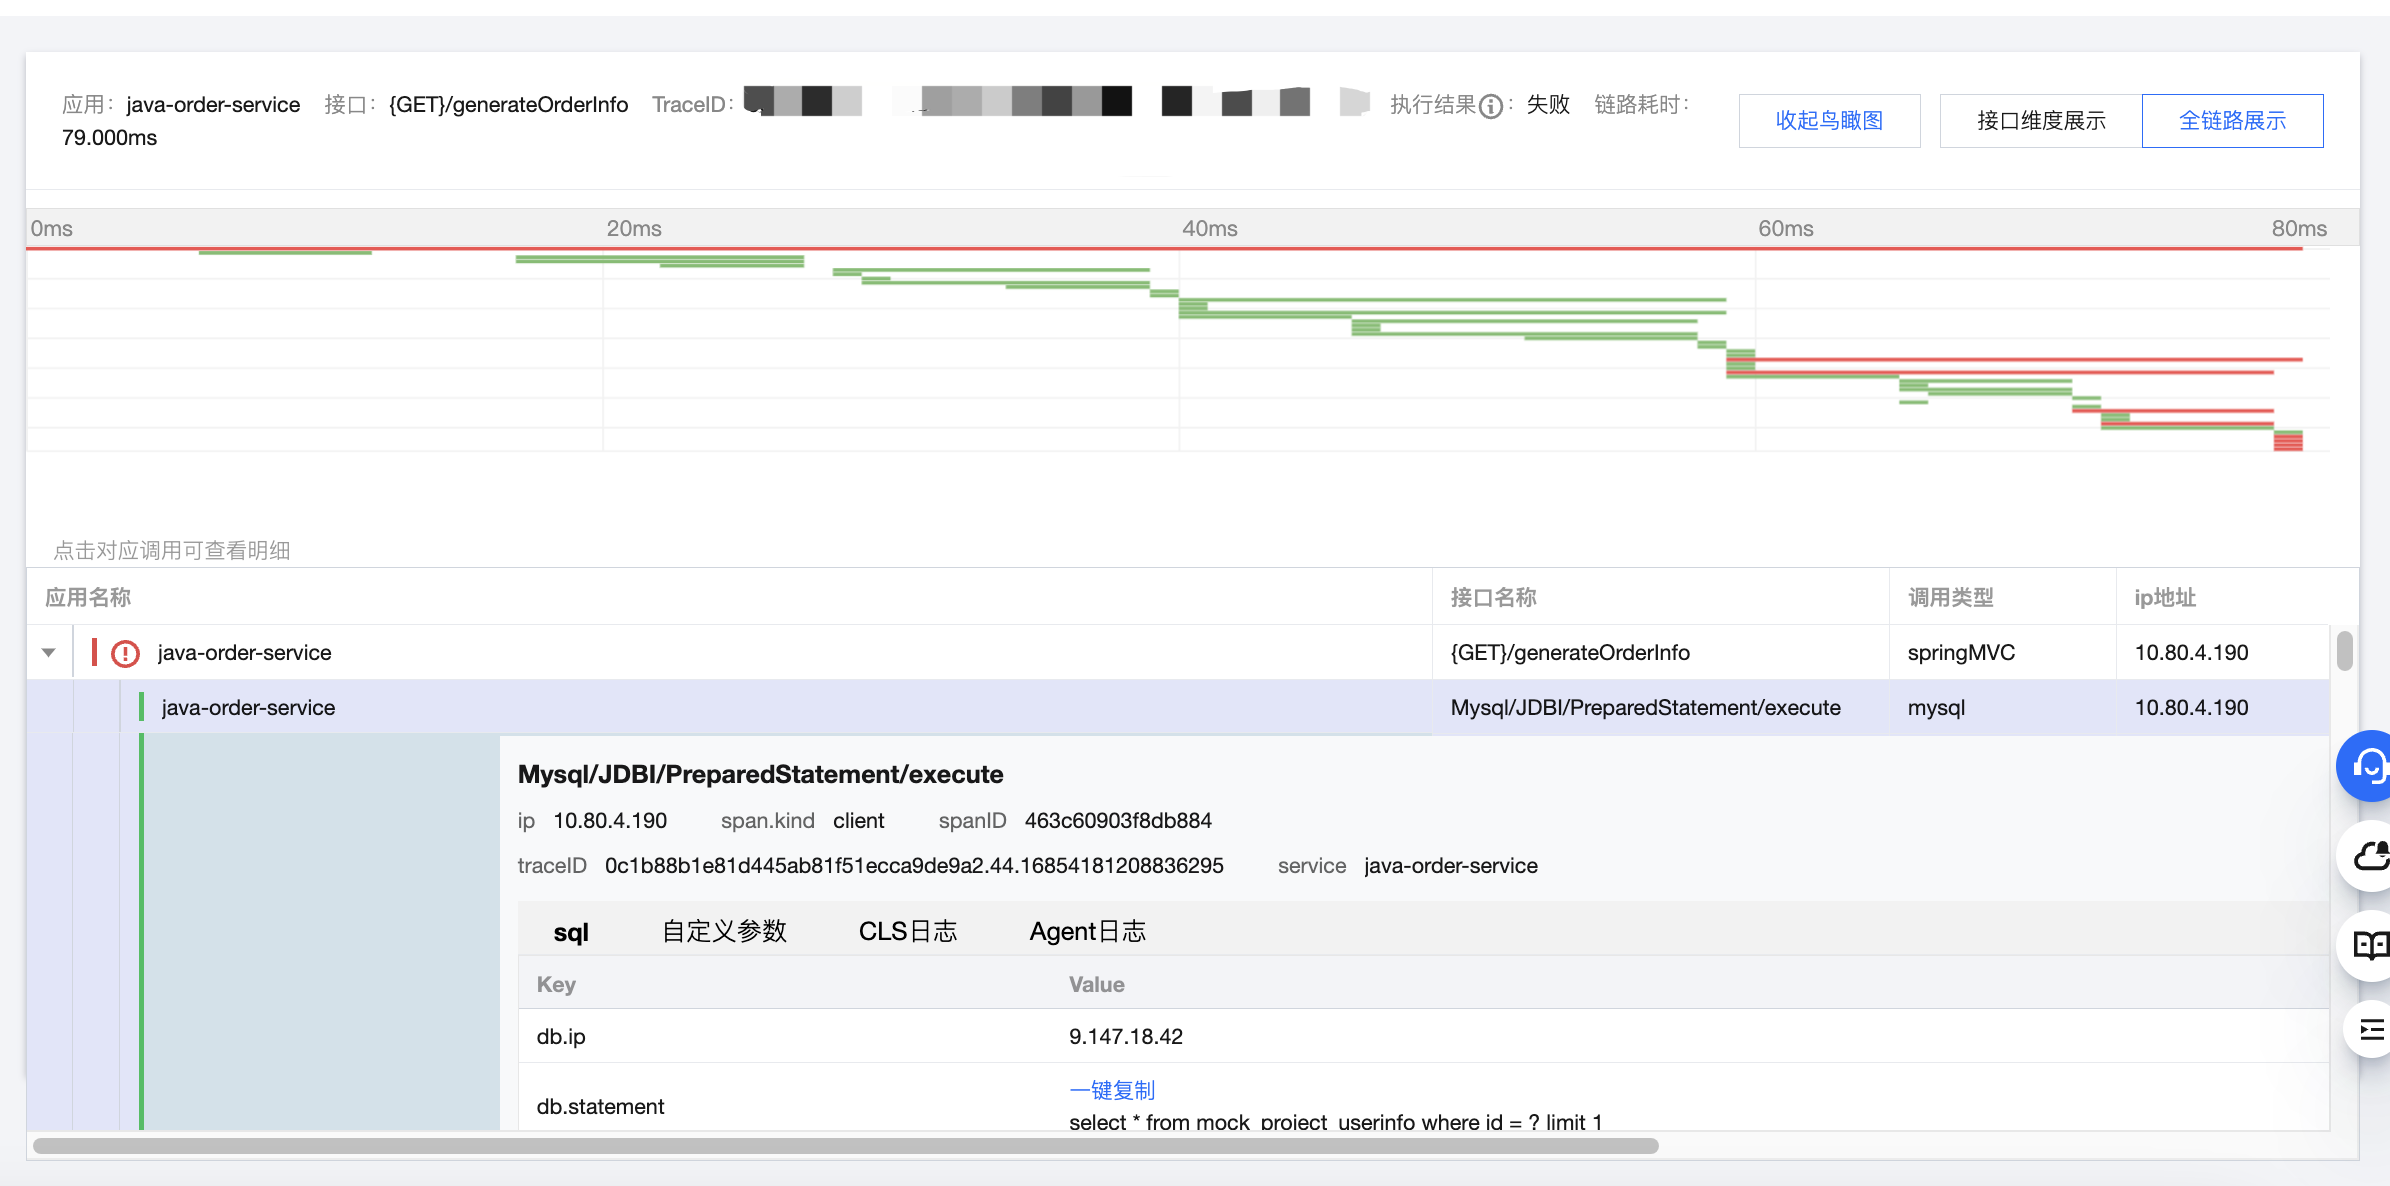Image resolution: width=2390 pixels, height=1186 pixels.
Task: Select the top-level java-order-service row
Action: coord(1178,653)
